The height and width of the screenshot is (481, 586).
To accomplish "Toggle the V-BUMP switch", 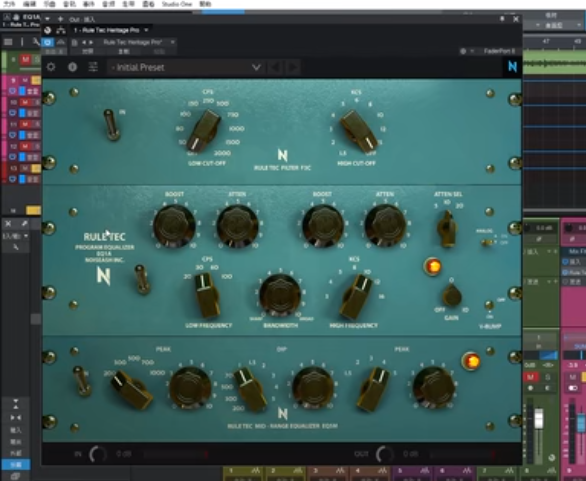I will 489,305.
